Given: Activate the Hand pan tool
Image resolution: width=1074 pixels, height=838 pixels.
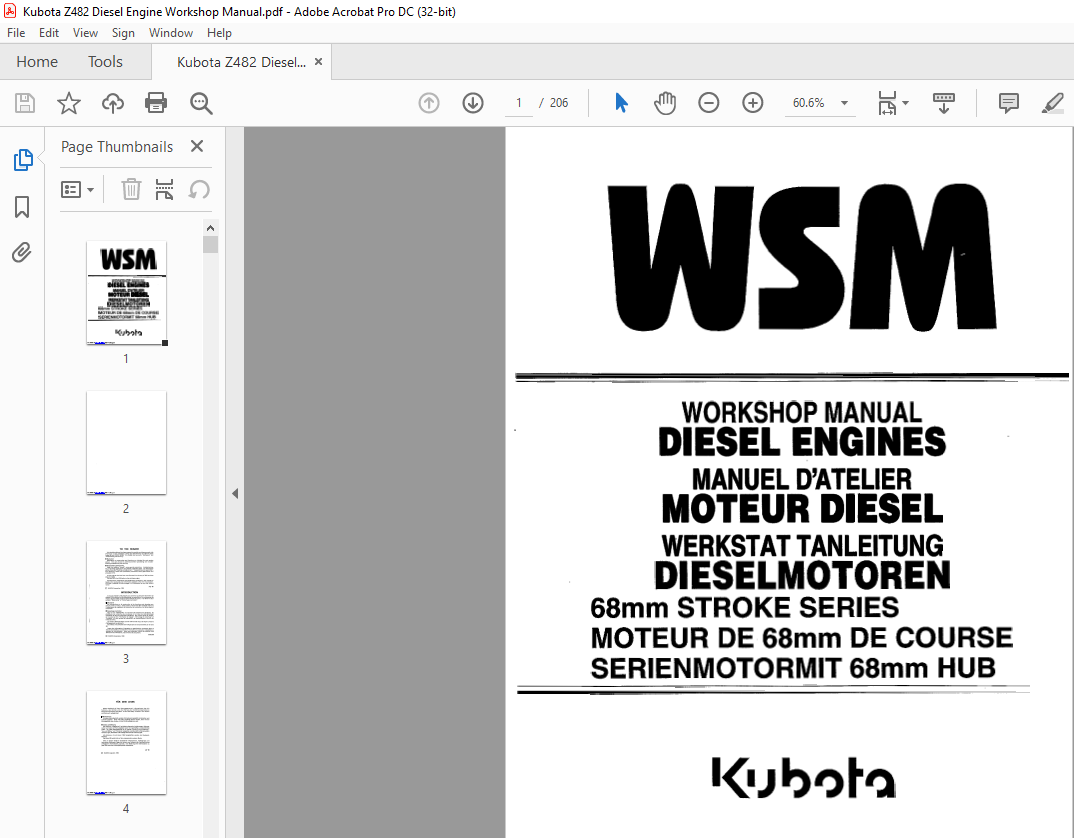Looking at the screenshot, I should coord(664,103).
